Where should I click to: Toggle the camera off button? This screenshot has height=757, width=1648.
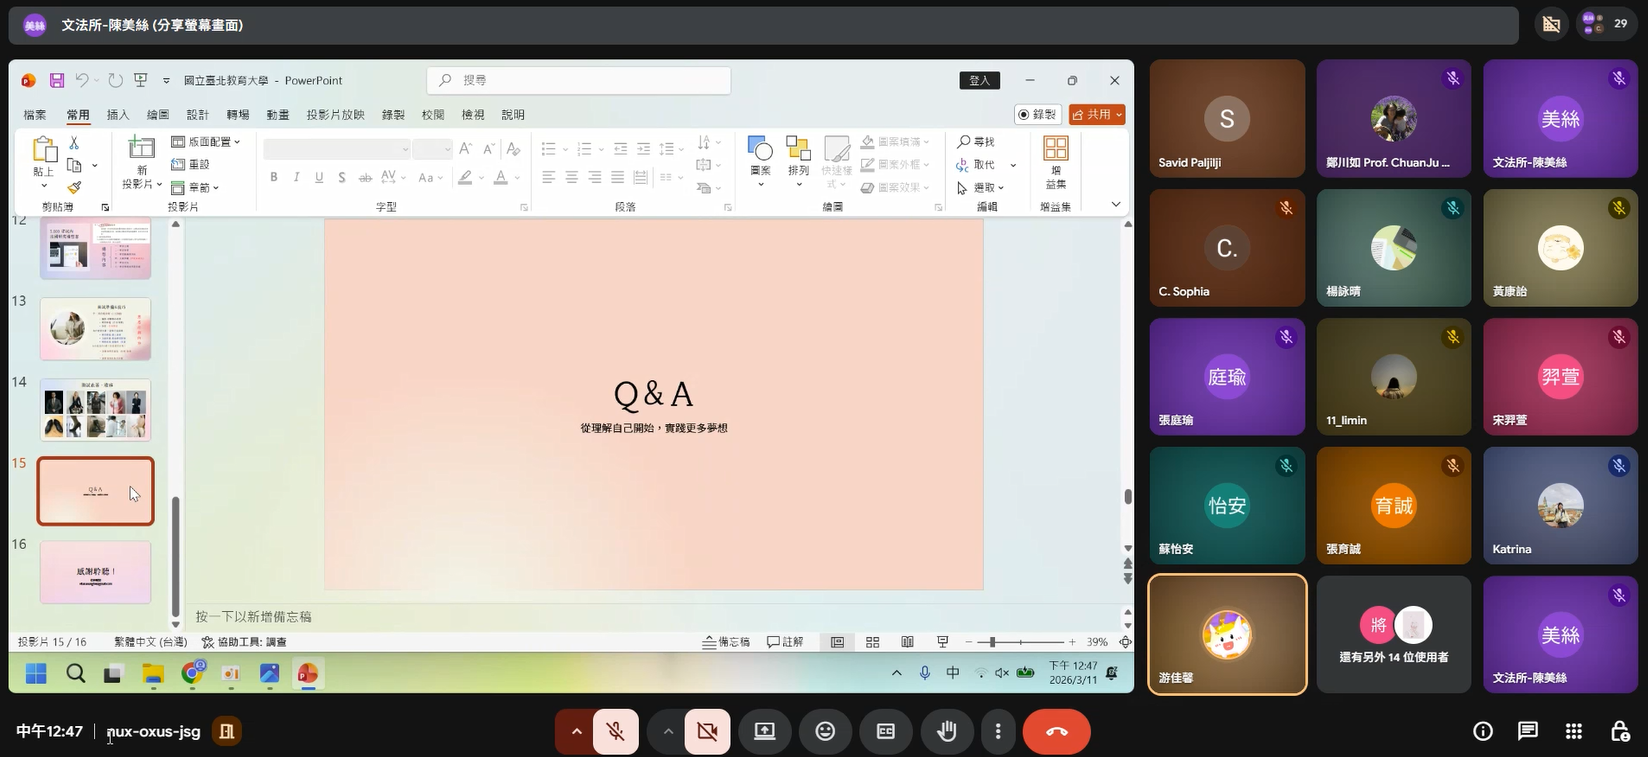coord(707,731)
